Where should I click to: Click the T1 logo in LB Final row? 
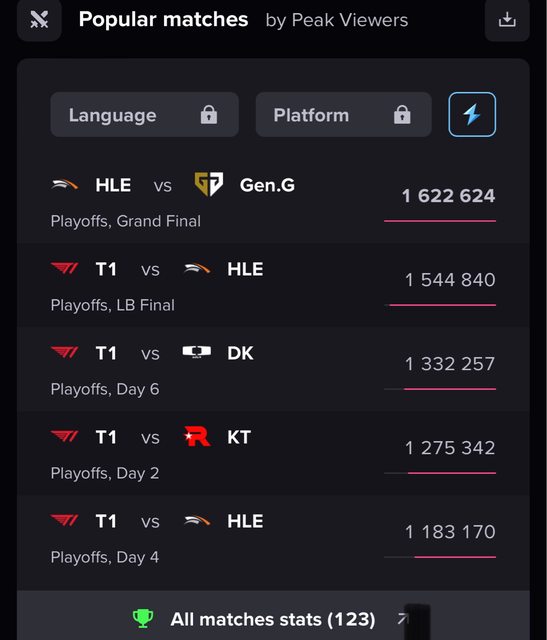click(x=64, y=269)
